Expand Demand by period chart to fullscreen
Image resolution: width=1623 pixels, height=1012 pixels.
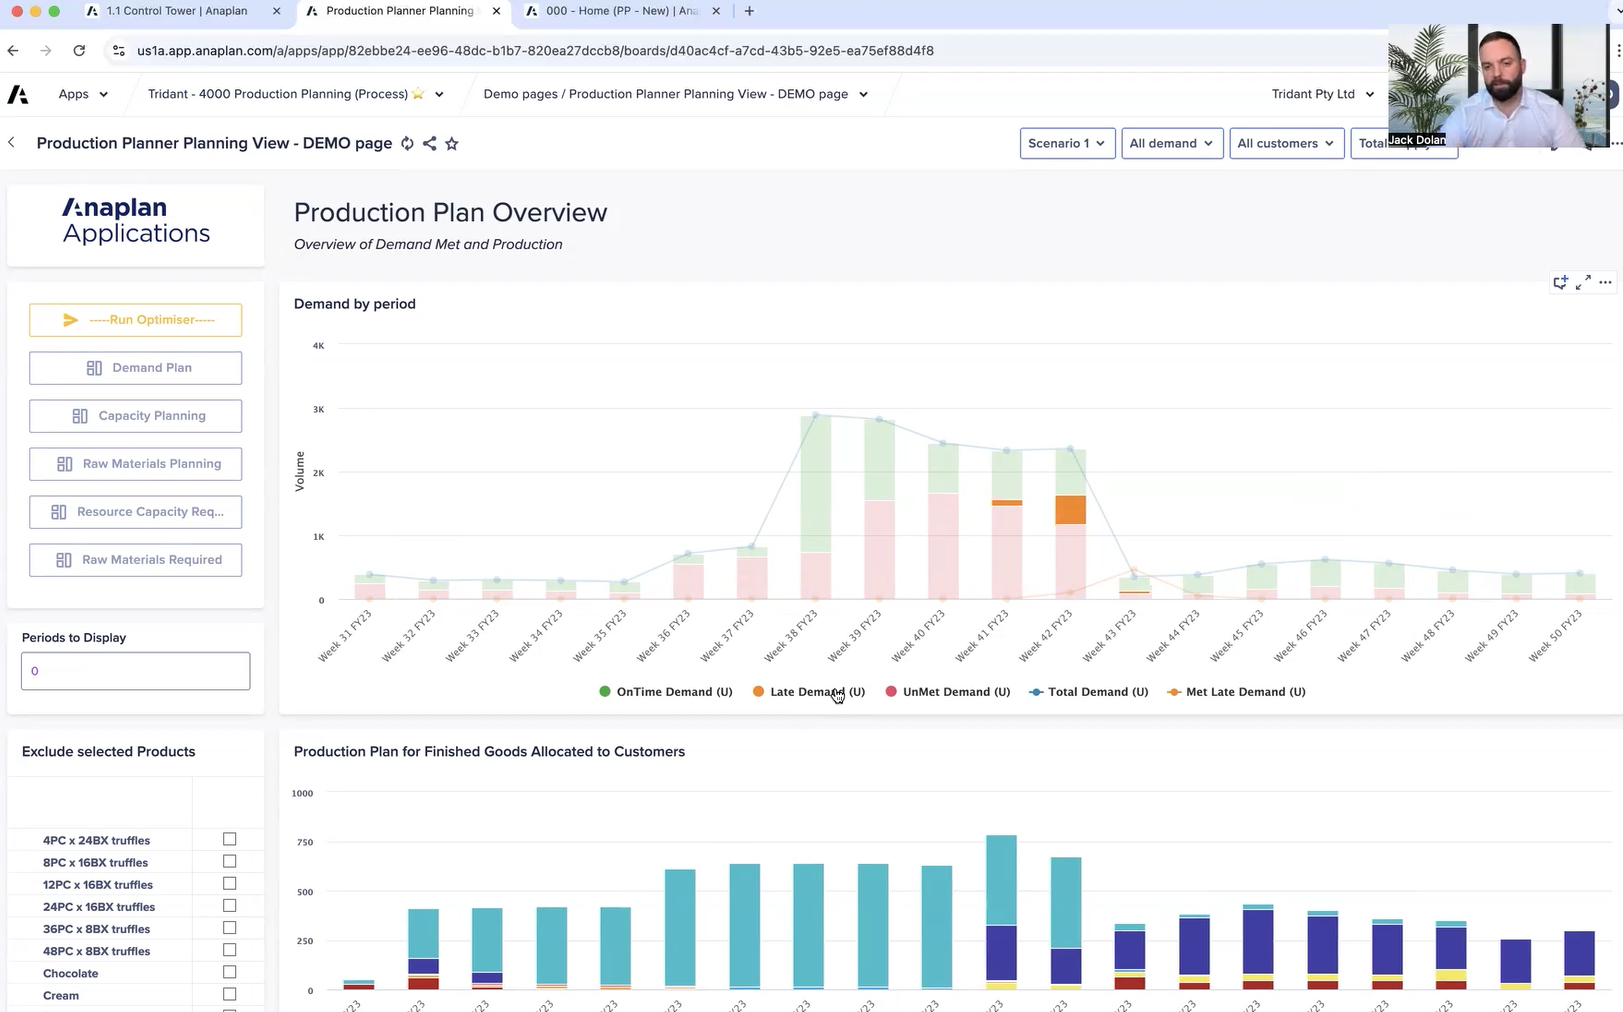pyautogui.click(x=1583, y=283)
